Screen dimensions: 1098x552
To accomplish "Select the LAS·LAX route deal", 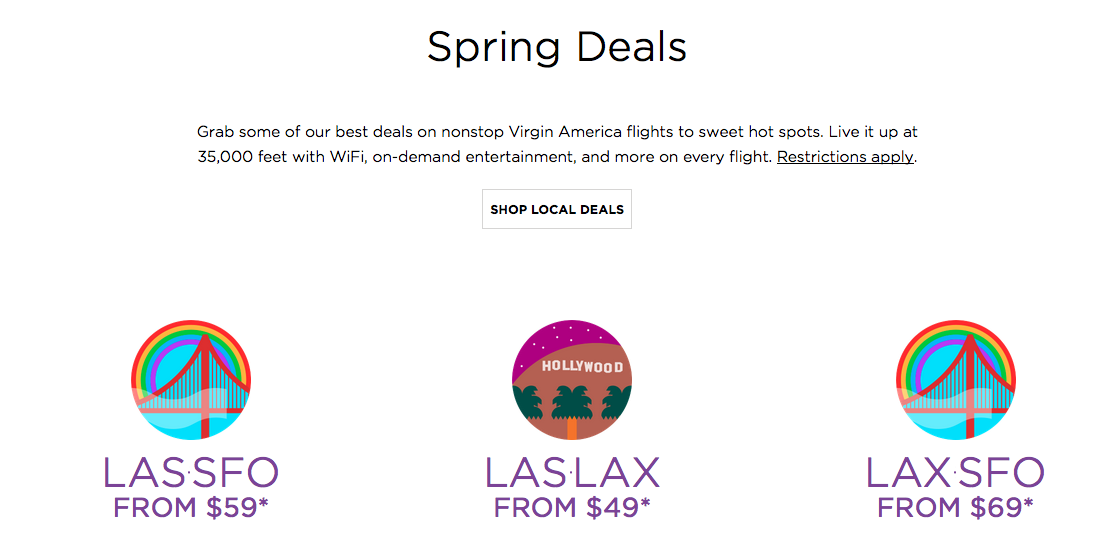I will tap(572, 472).
